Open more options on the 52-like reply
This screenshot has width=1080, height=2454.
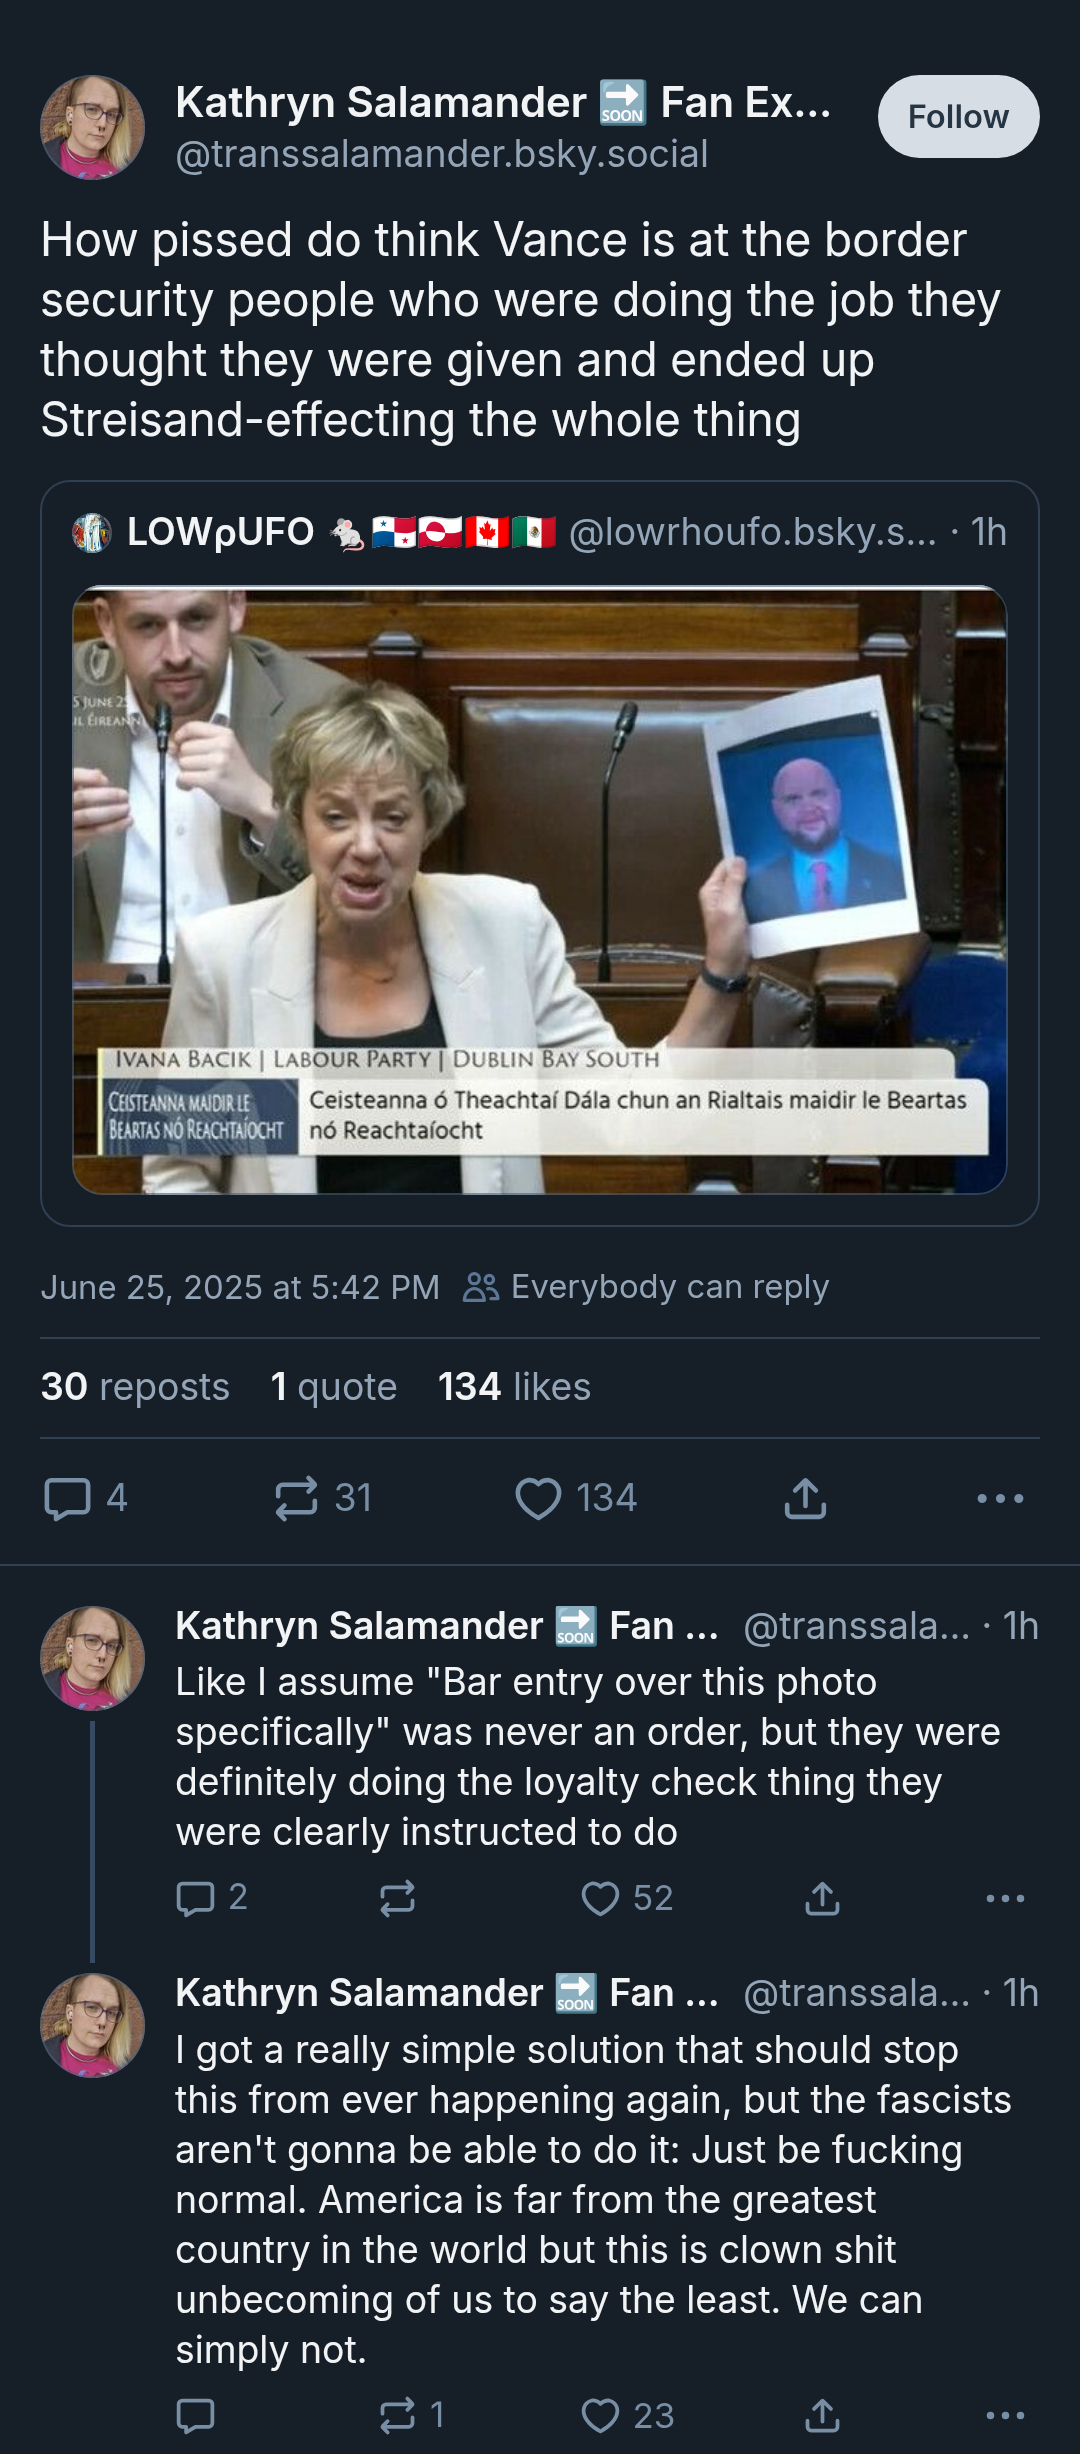1005,1898
